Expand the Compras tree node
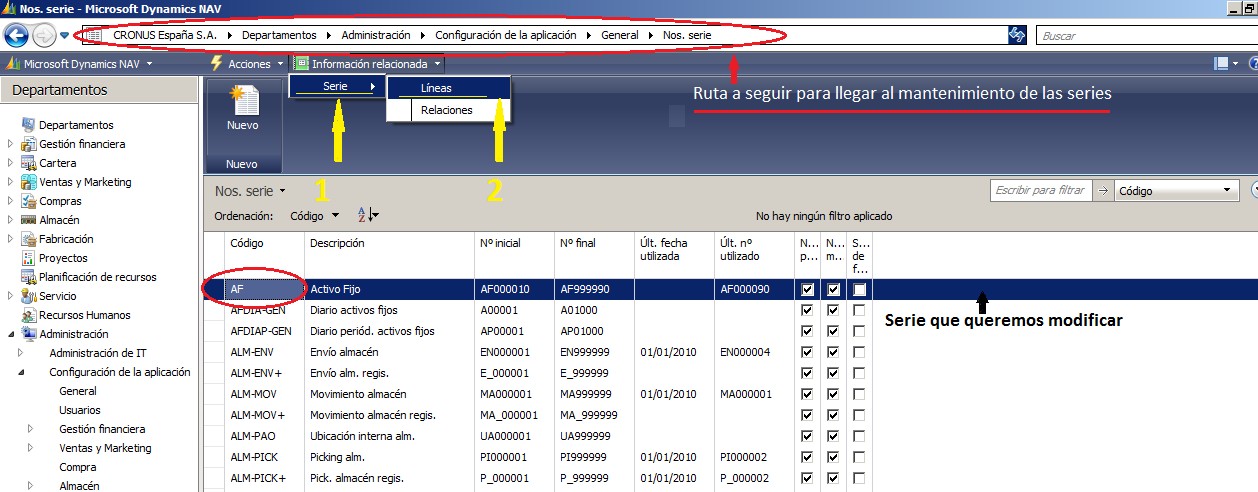Image resolution: width=1258 pixels, height=492 pixels. coord(11,201)
